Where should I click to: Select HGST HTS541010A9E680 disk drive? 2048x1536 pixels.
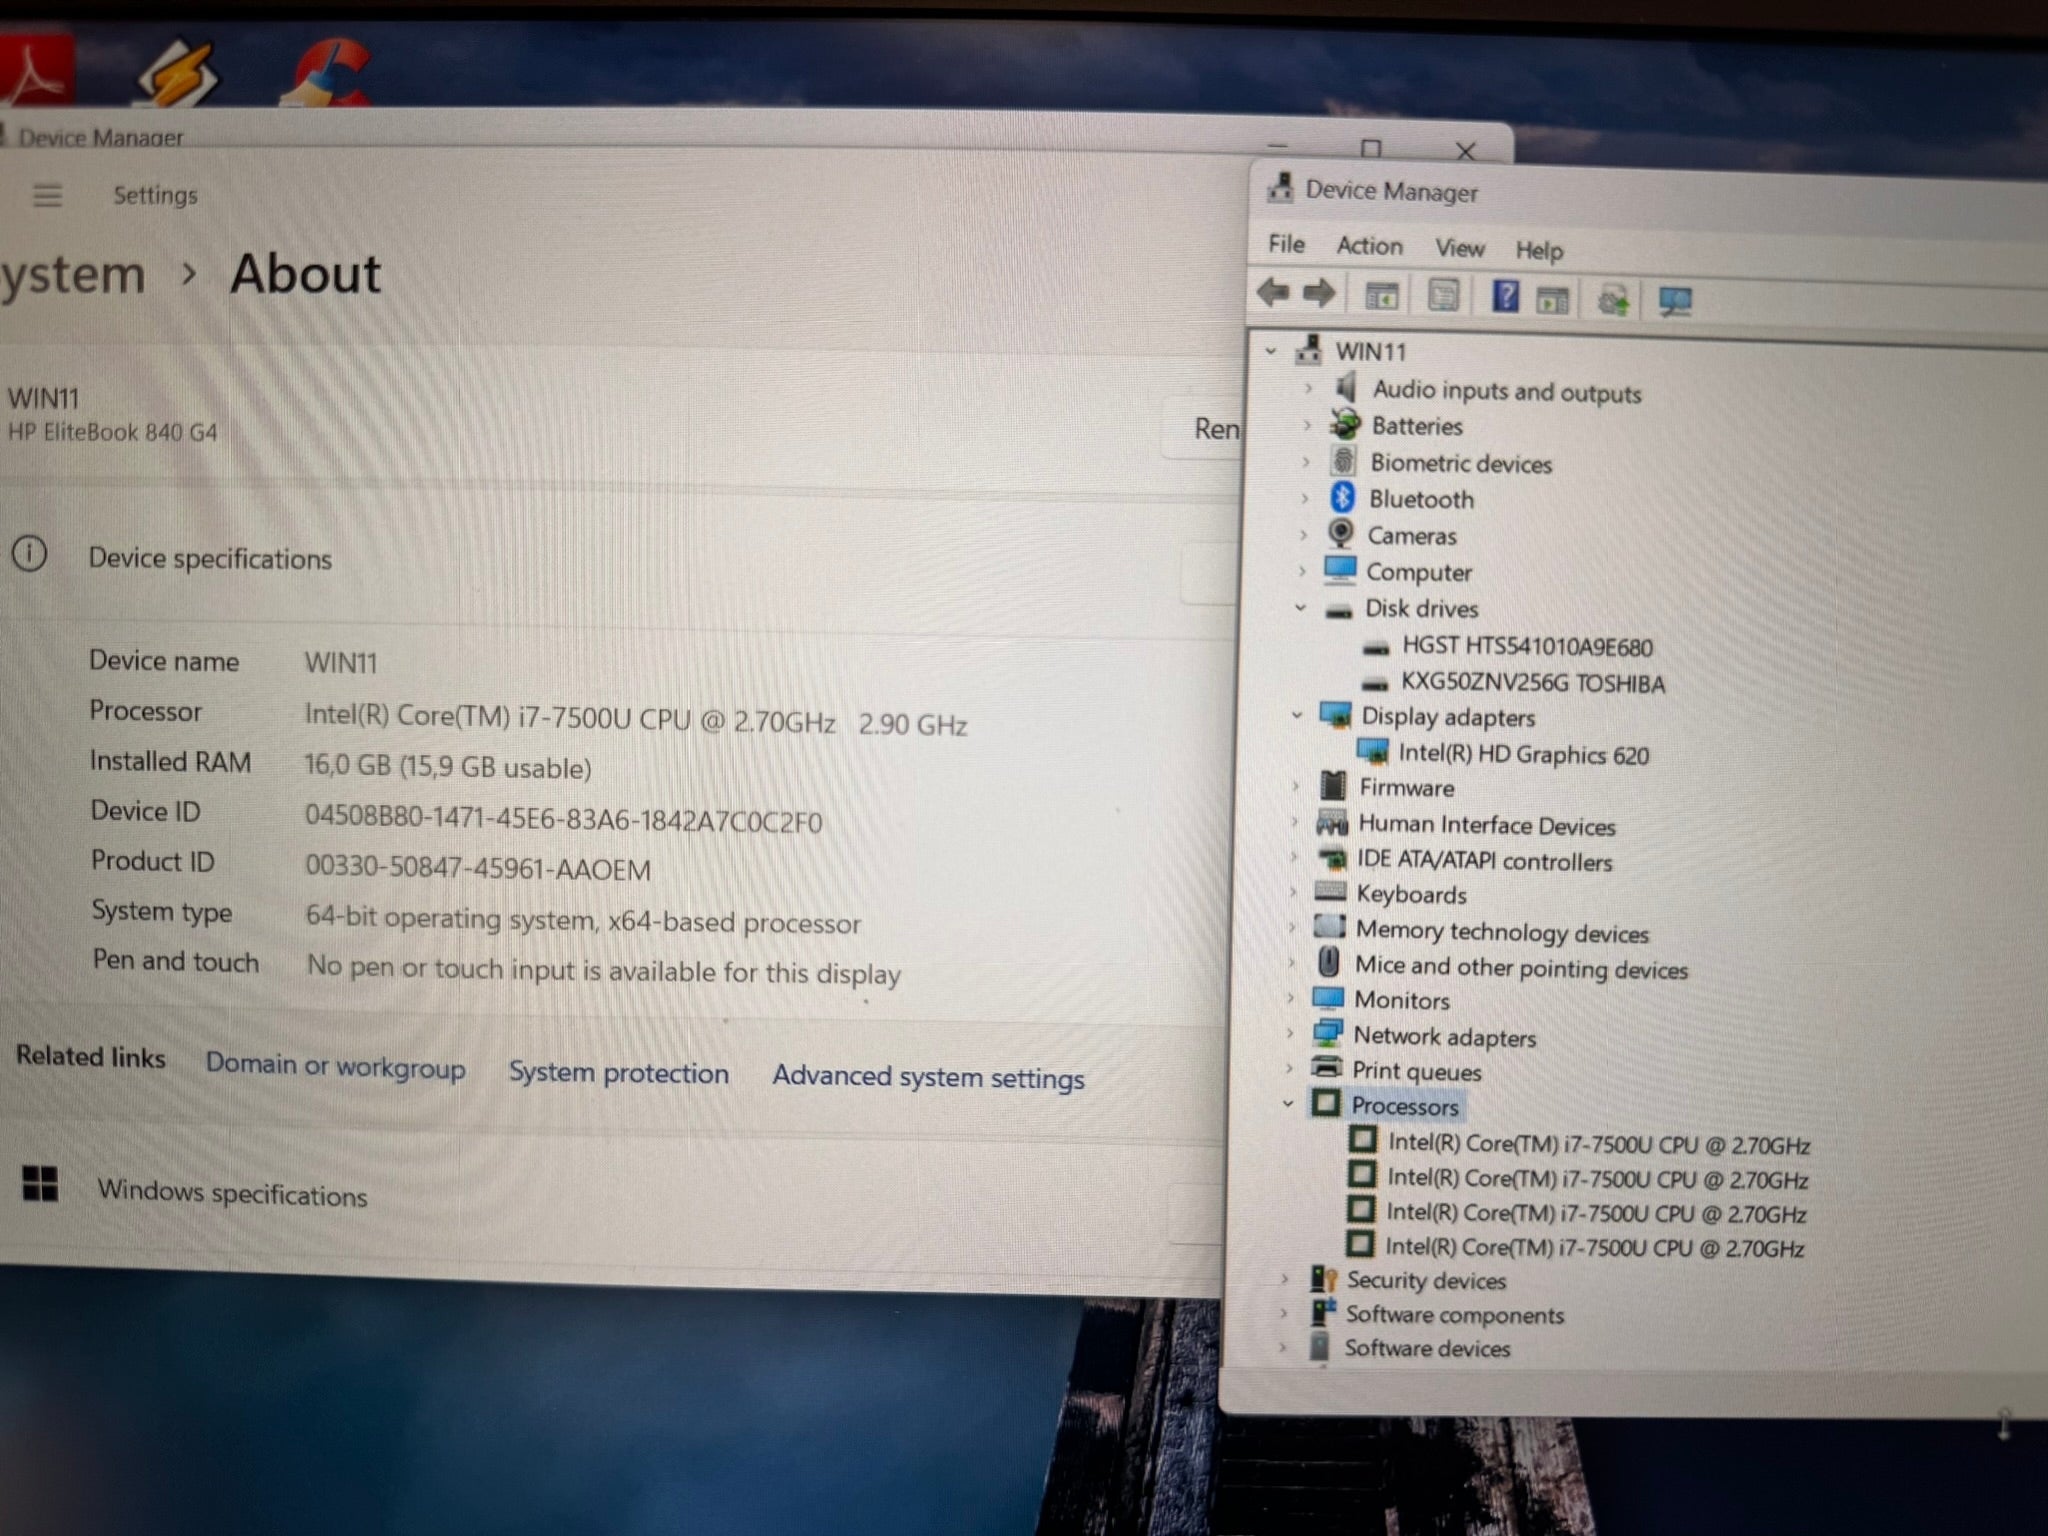pyautogui.click(x=1527, y=647)
